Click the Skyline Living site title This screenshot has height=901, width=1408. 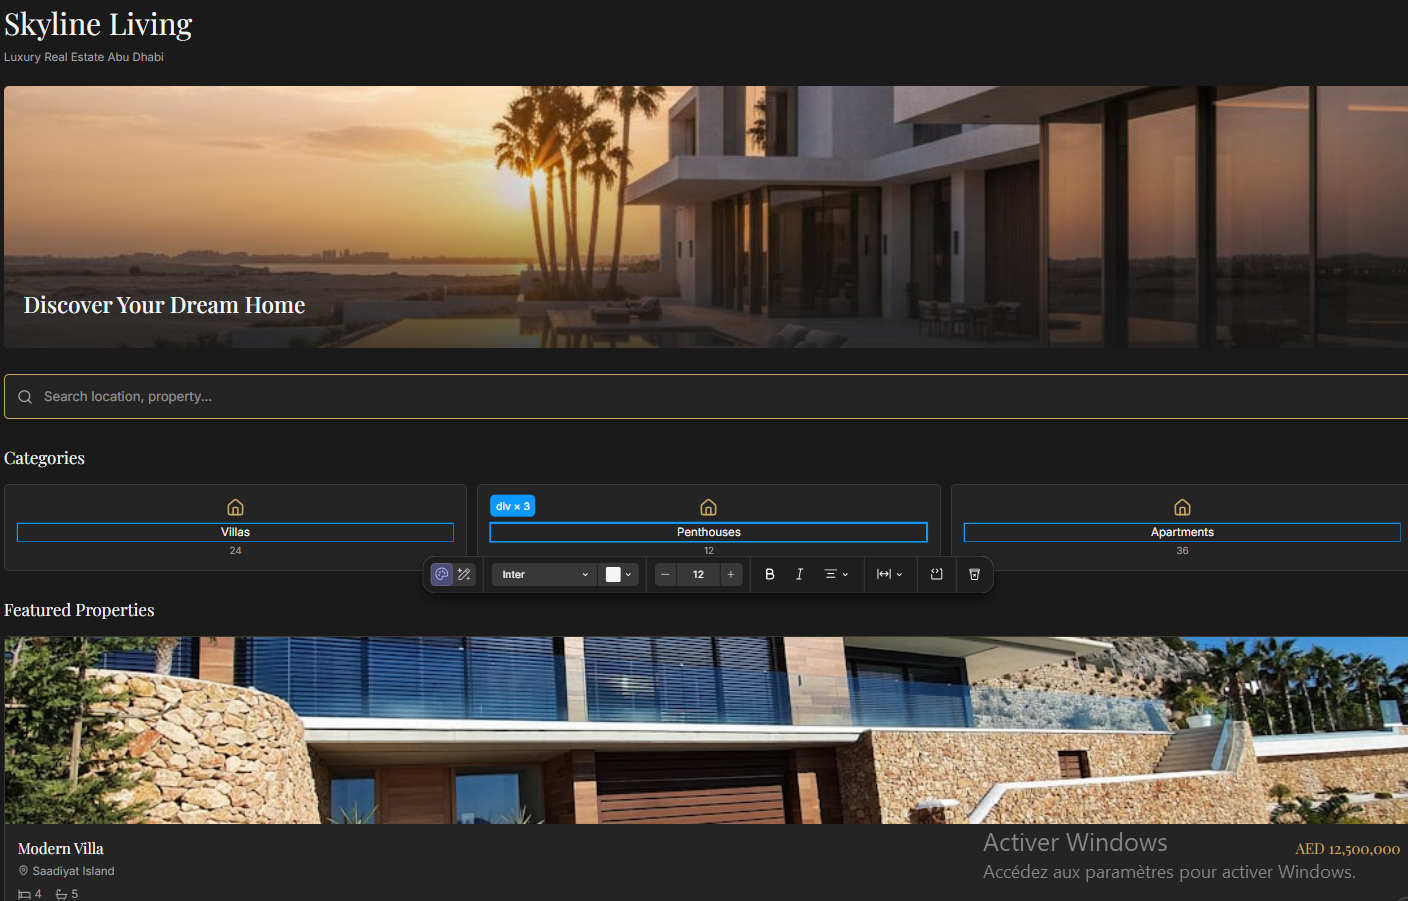(98, 24)
